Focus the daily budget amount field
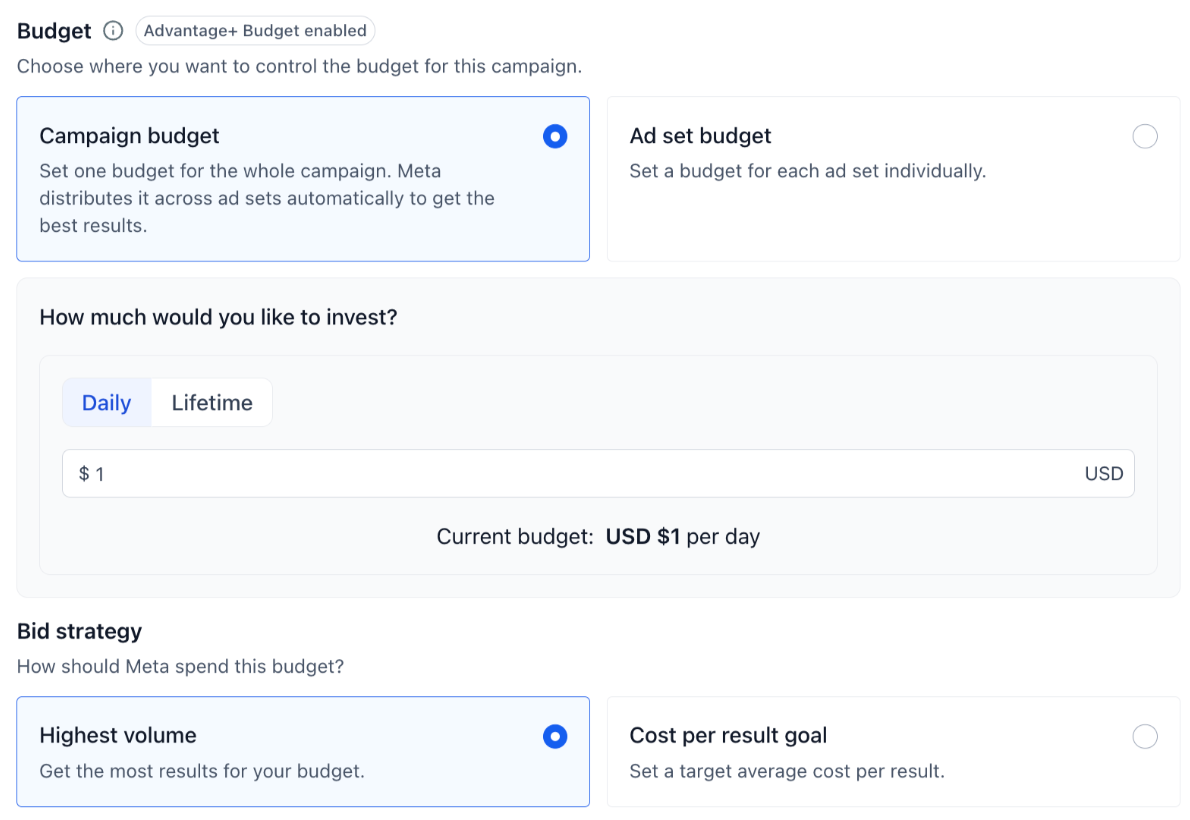Image resolution: width=1190 pixels, height=820 pixels. 598,474
